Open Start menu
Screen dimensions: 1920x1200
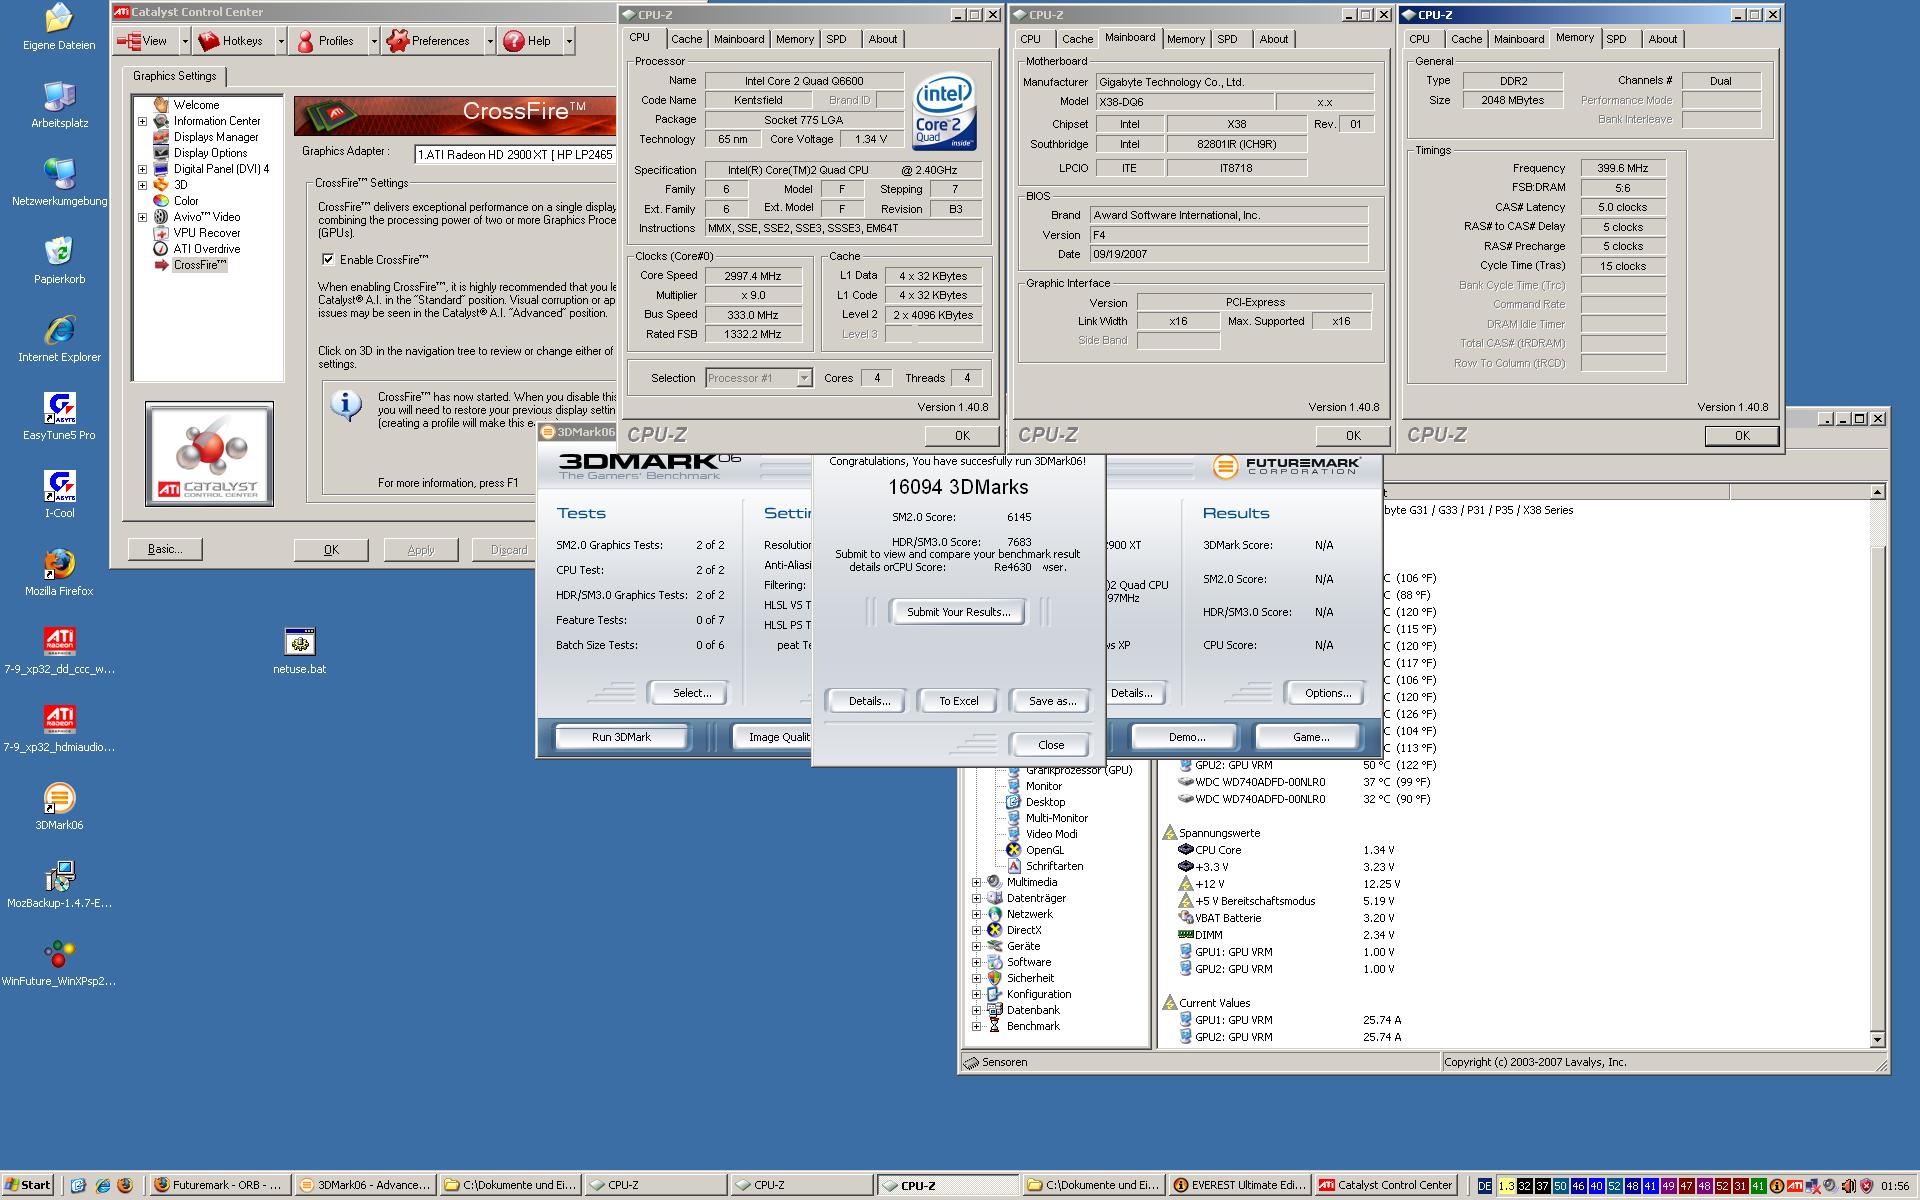pos(27,1186)
